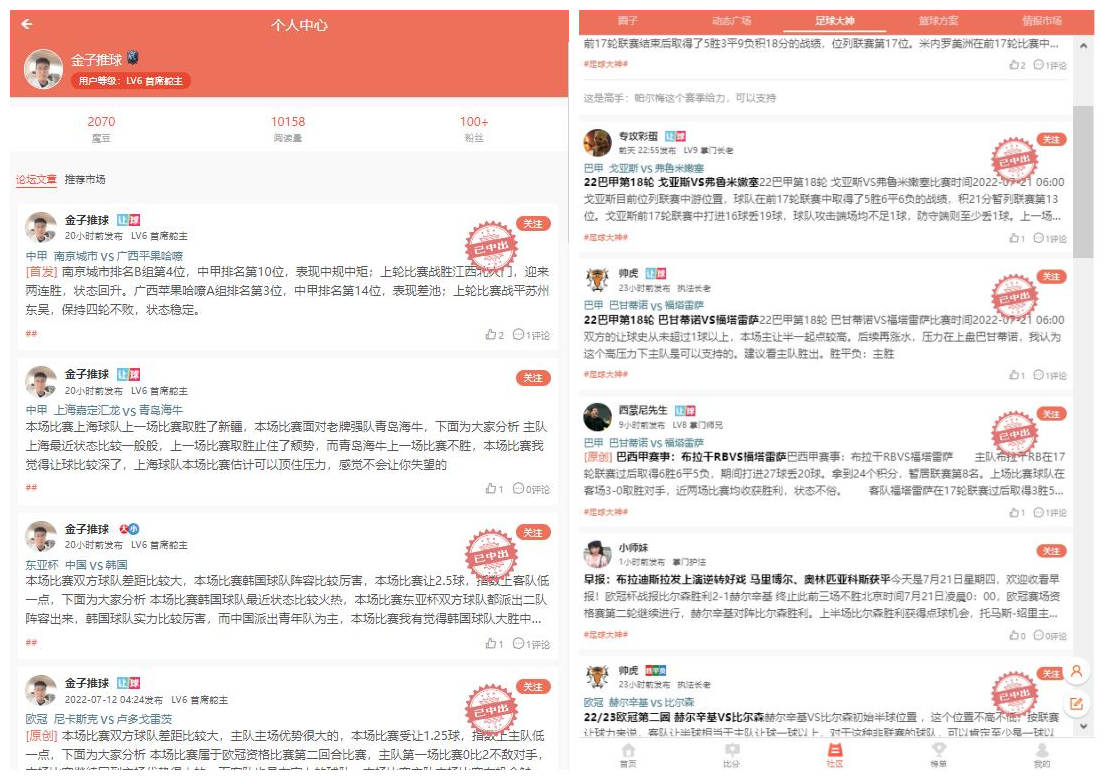Viewport: 1107px width, 780px height.
Task: Toggle 关注 for user 专攻彩蛋
Action: pyautogui.click(x=1051, y=139)
